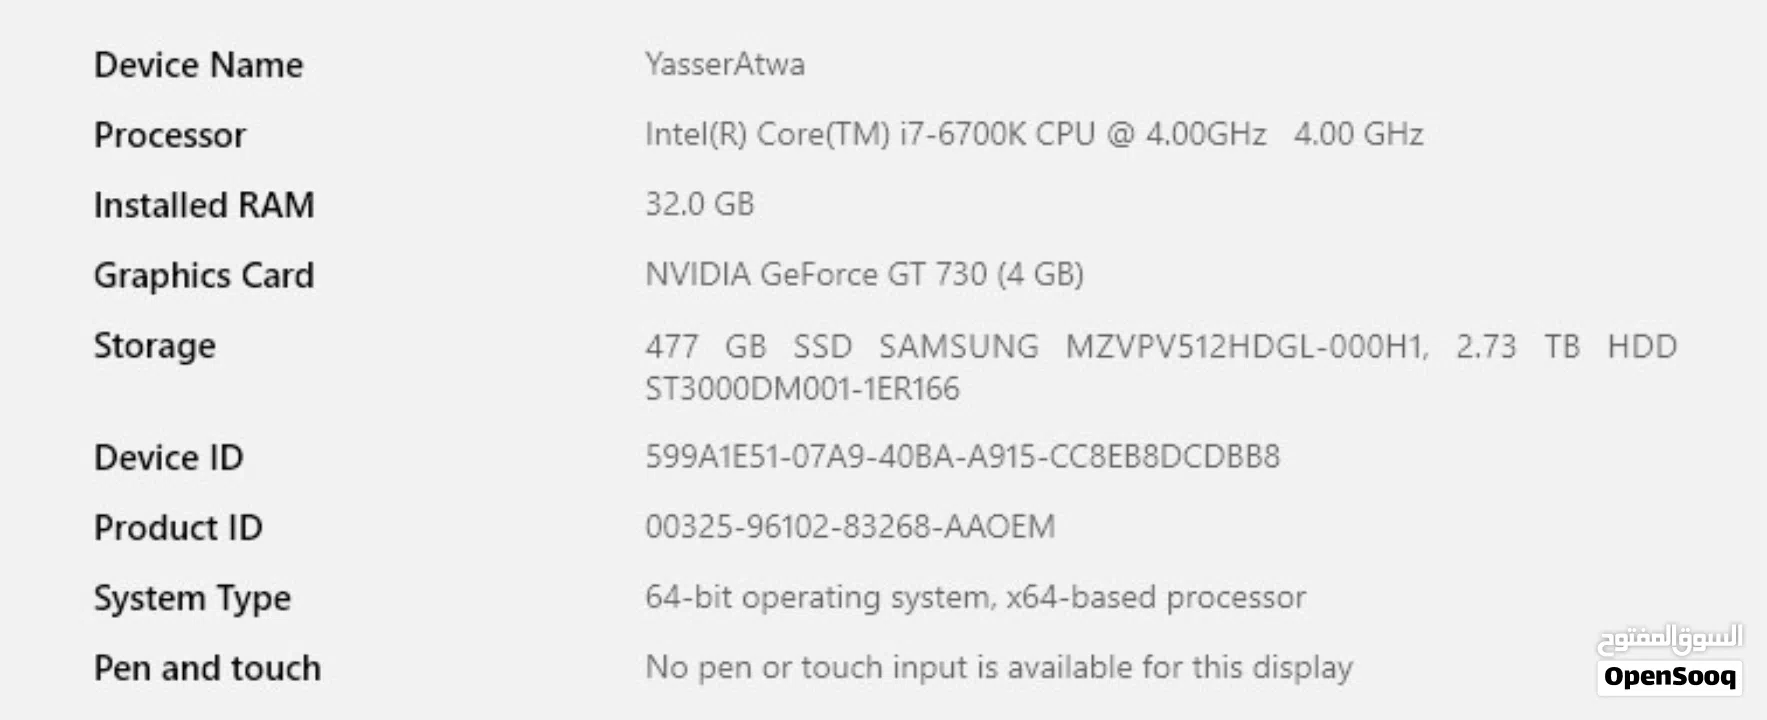Click the ST3000DM001-1ER166 drive model text
The height and width of the screenshot is (720, 1767).
(802, 388)
